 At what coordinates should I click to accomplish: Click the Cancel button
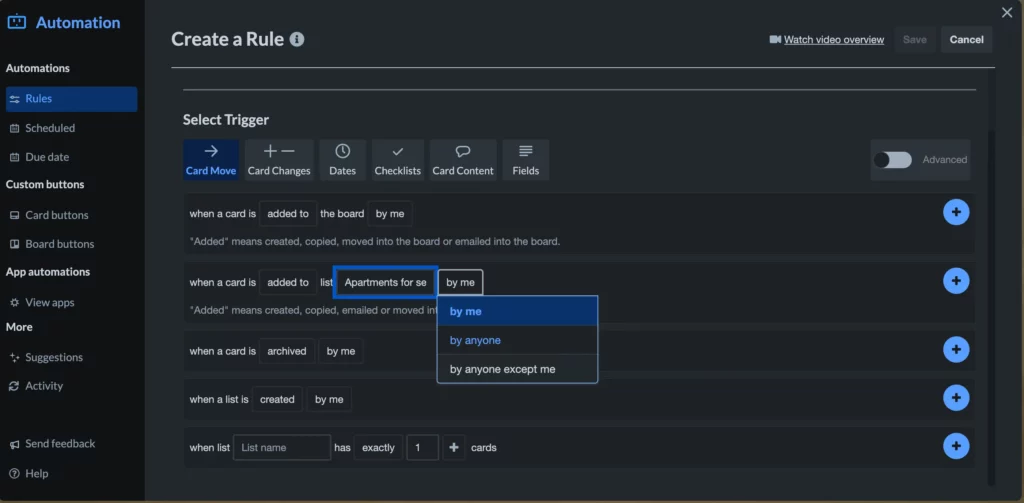(x=967, y=39)
